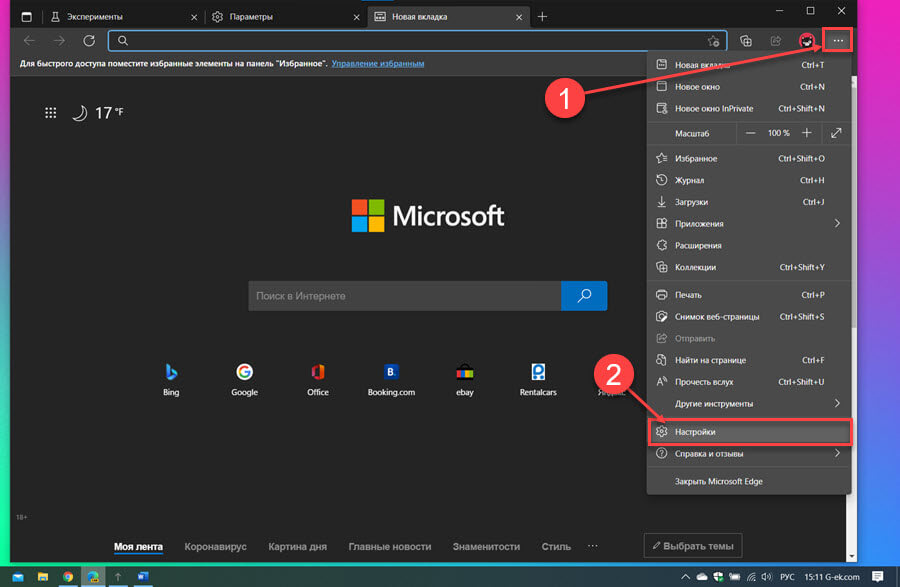Open the Google quick link
The height and width of the screenshot is (587, 900).
click(245, 380)
